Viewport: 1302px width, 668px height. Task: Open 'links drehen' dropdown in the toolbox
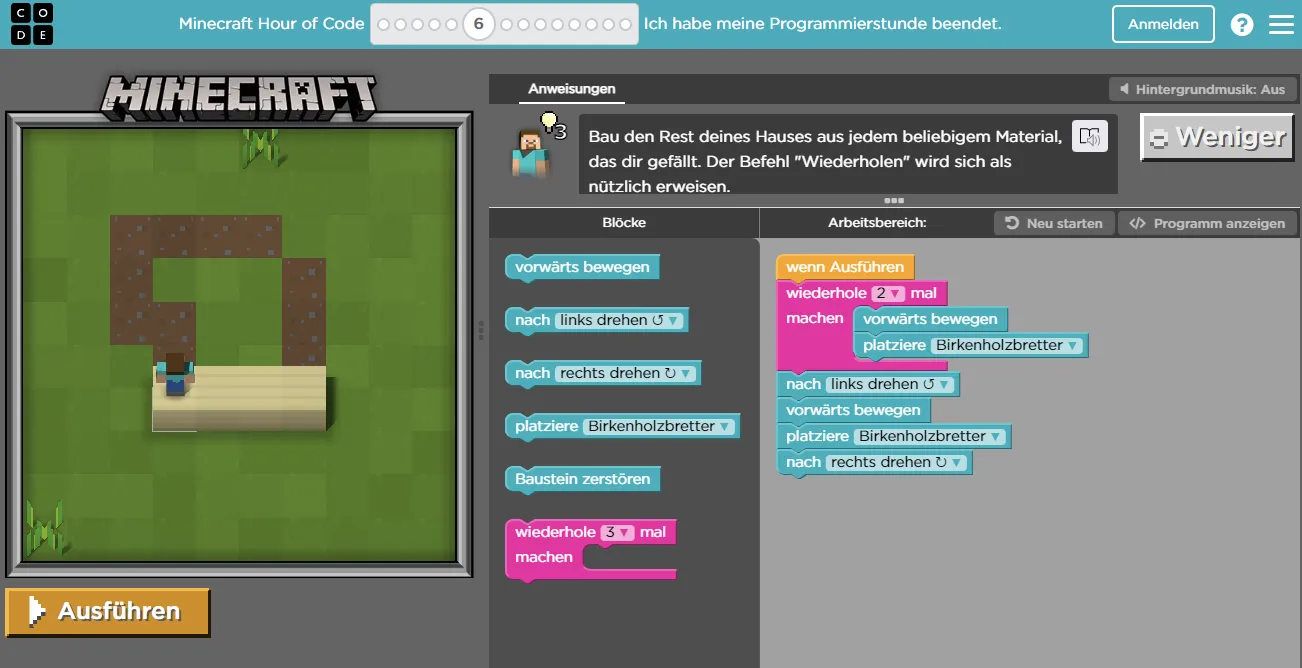(x=619, y=320)
